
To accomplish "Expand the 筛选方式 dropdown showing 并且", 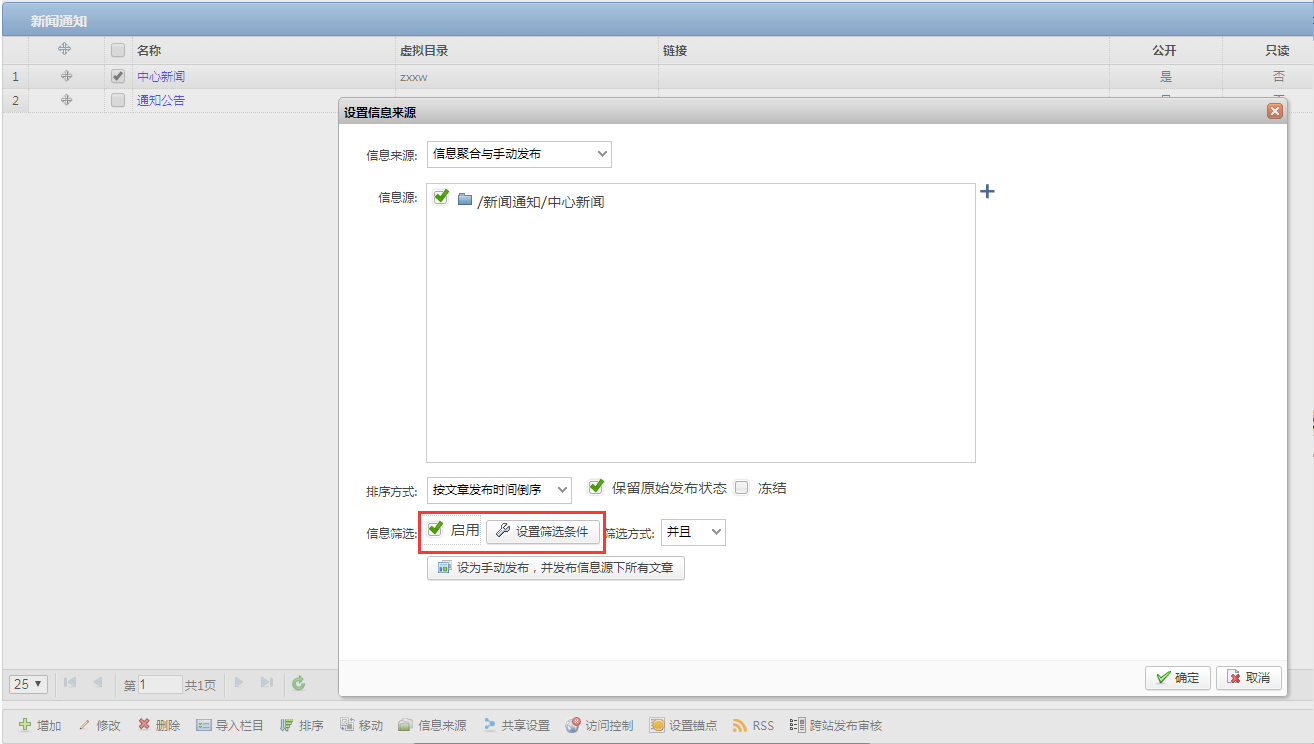I will [x=693, y=532].
